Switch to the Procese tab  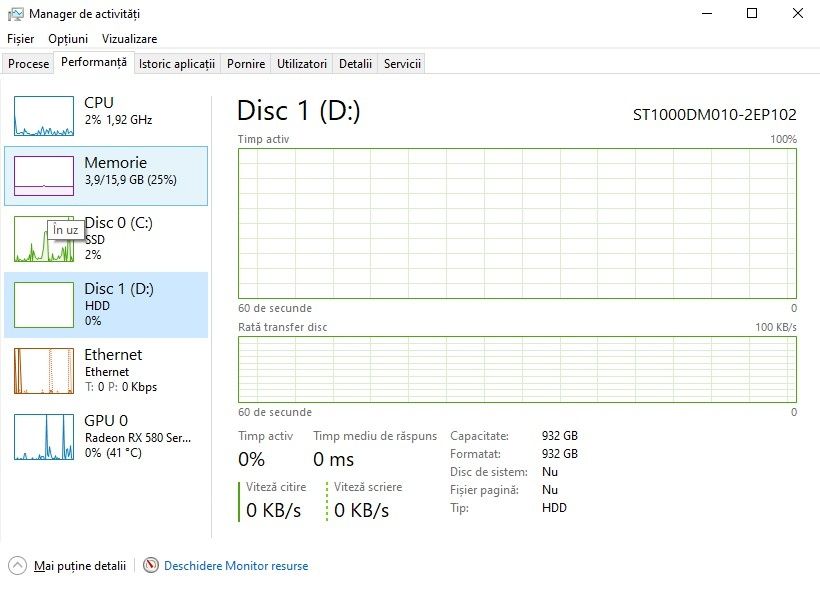coord(29,64)
